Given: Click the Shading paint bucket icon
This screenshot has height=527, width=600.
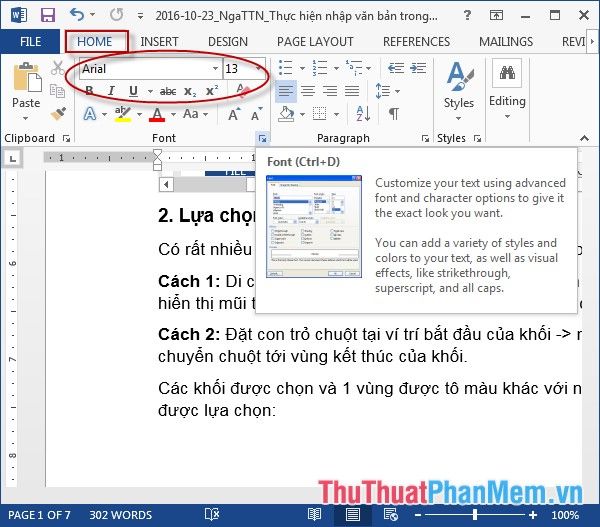Looking at the screenshot, I should coord(285,114).
